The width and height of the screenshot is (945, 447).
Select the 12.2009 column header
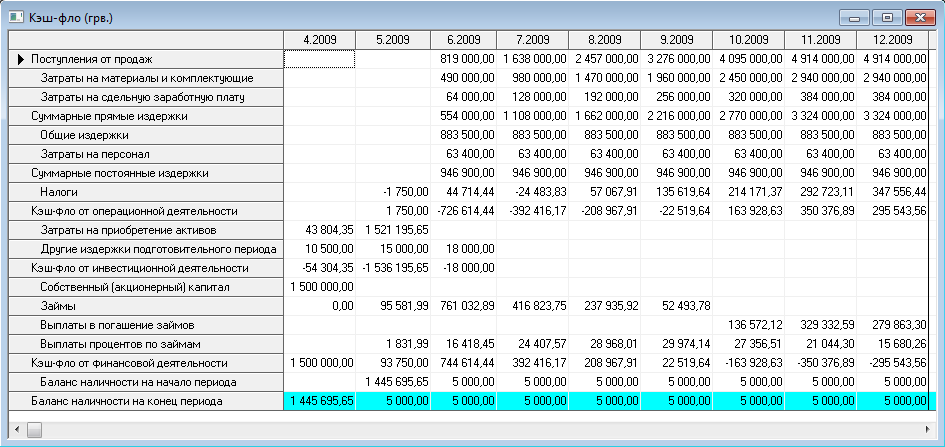click(x=892, y=40)
